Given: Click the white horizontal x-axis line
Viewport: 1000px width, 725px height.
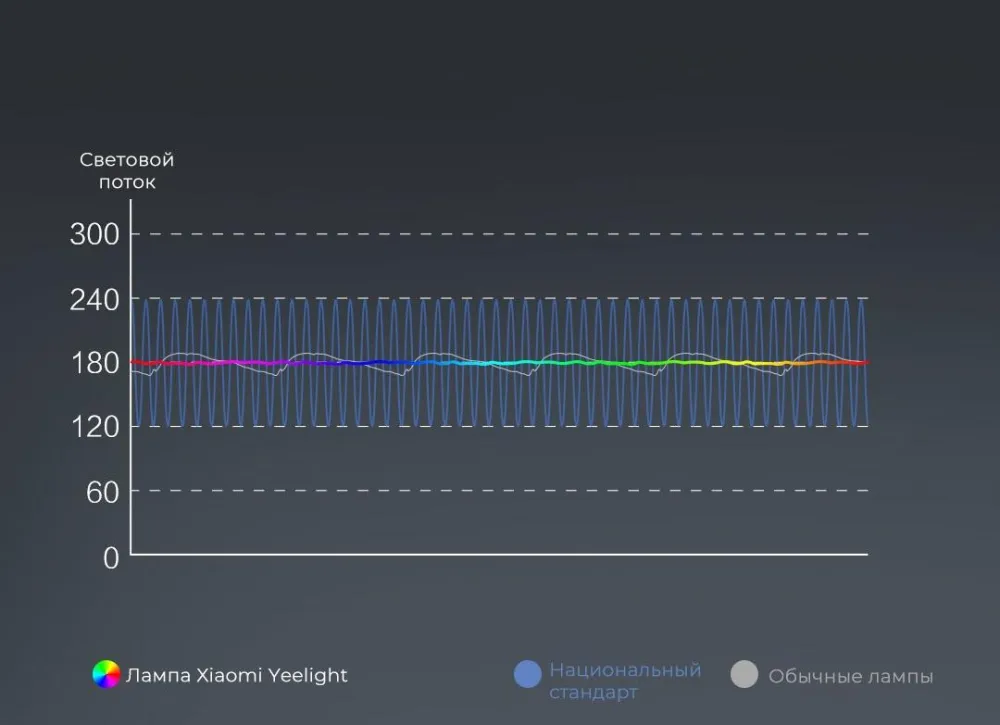Looking at the screenshot, I should point(499,554).
